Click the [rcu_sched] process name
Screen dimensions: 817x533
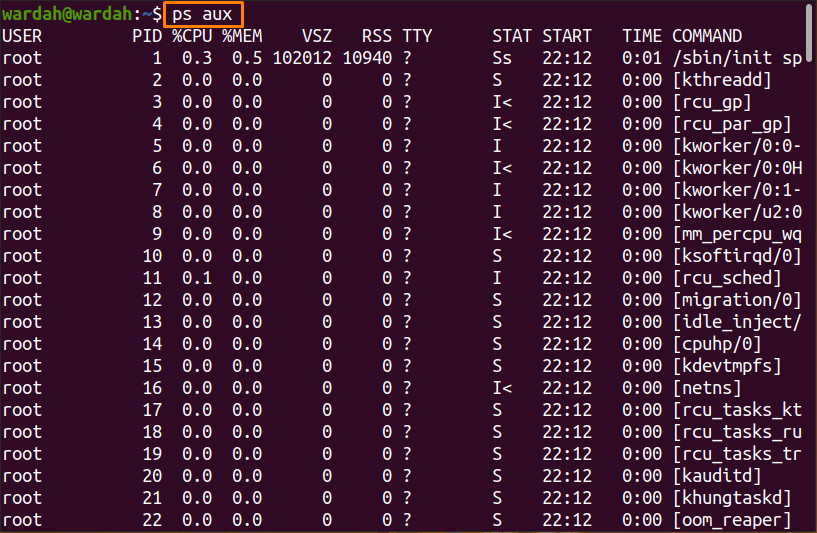pyautogui.click(x=727, y=278)
